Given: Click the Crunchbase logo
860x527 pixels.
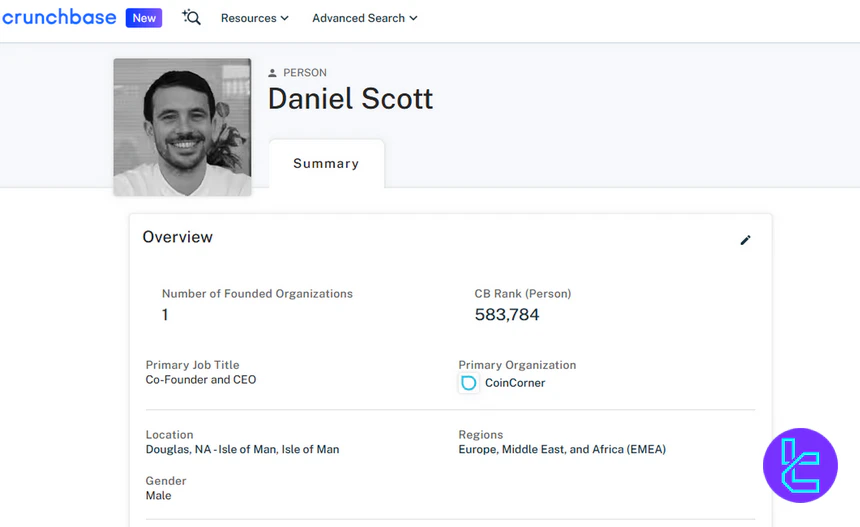Looking at the screenshot, I should click(59, 18).
